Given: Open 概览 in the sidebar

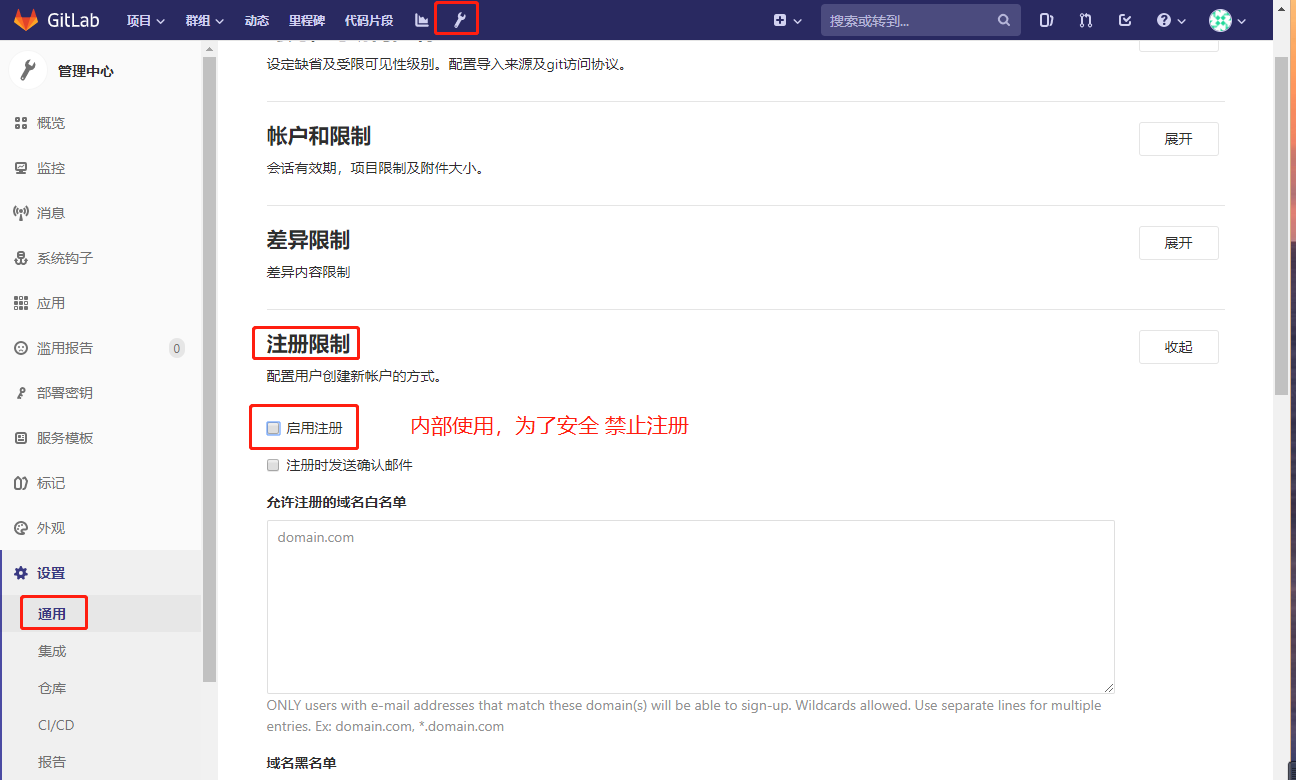Looking at the screenshot, I should [51, 123].
